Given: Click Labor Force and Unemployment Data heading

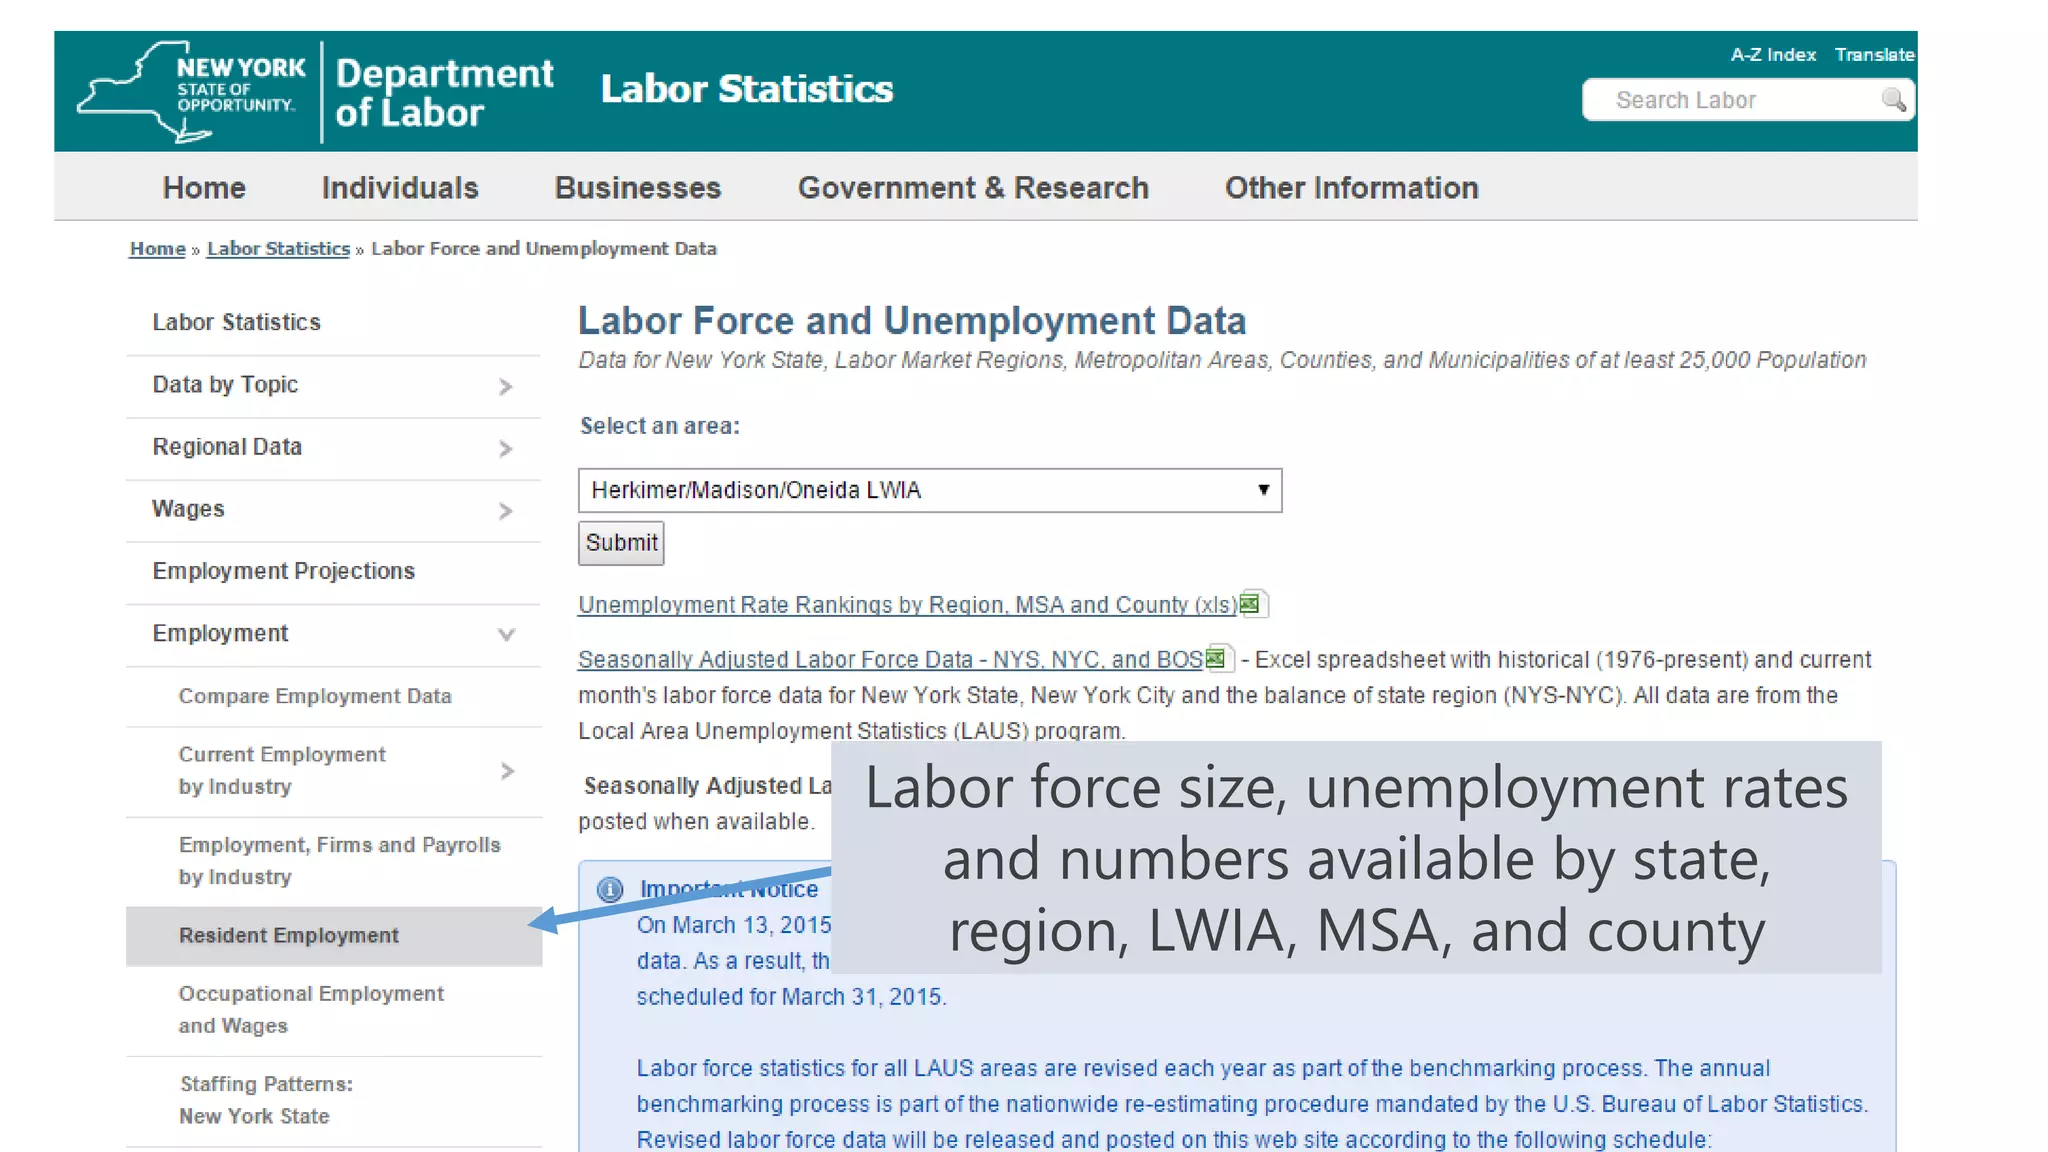Looking at the screenshot, I should [x=912, y=321].
